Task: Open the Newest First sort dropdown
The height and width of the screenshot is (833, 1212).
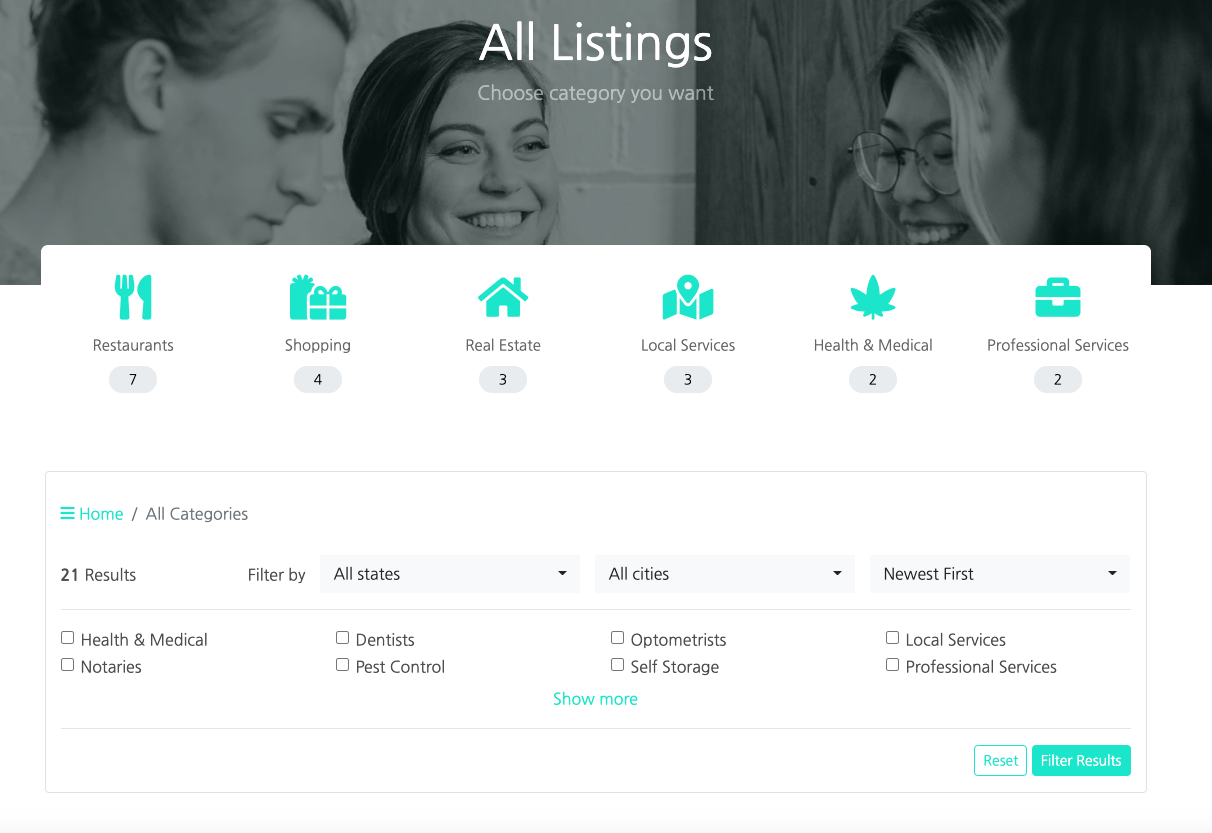Action: (1000, 574)
